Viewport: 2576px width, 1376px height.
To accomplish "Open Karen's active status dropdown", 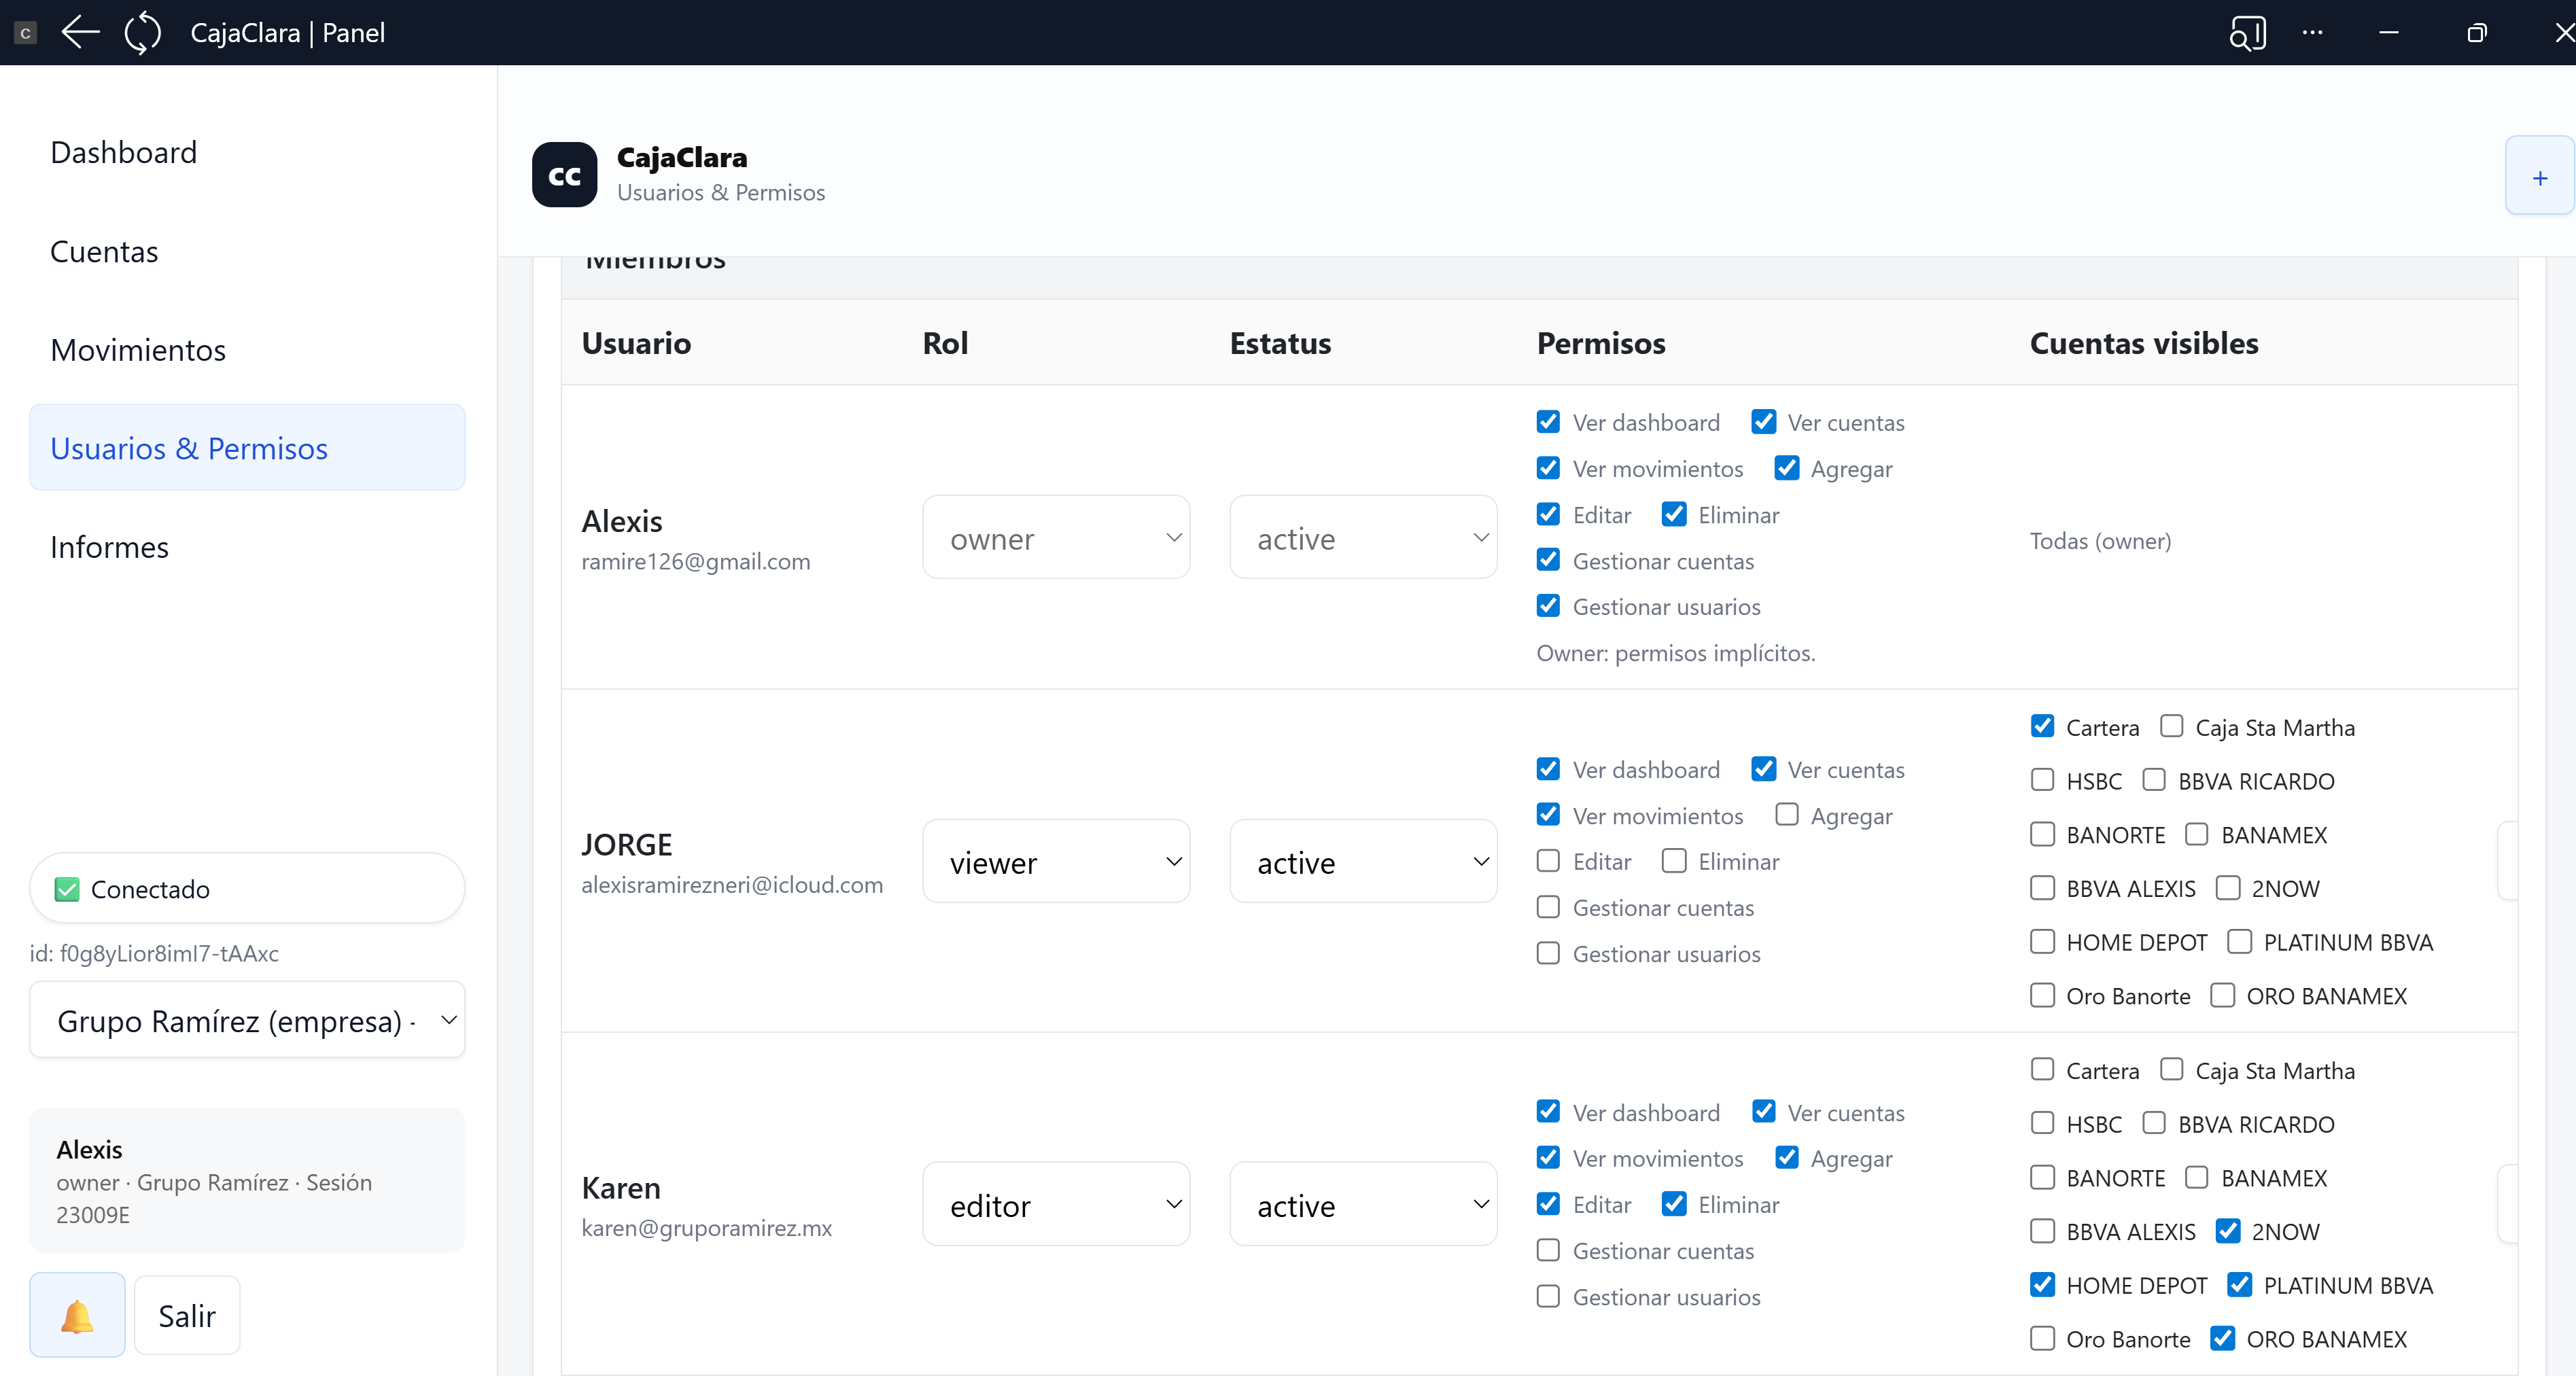I will (1363, 1204).
